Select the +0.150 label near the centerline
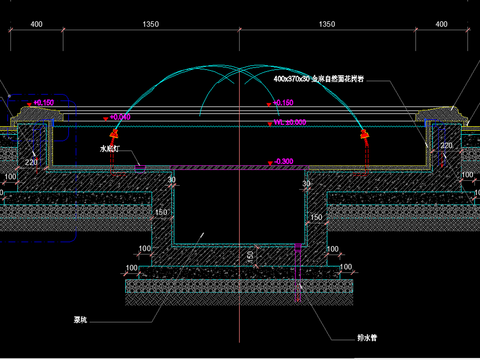 283,102
